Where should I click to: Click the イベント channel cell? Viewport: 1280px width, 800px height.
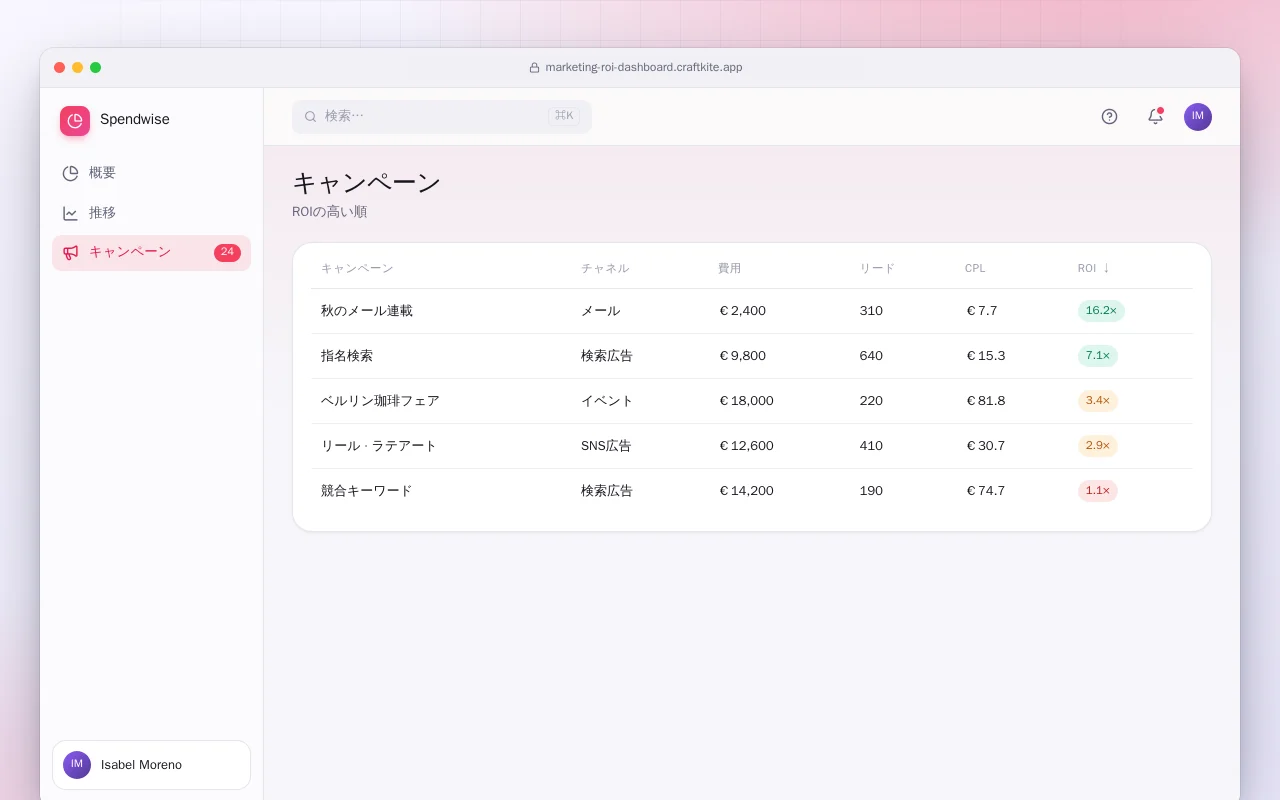pos(607,401)
